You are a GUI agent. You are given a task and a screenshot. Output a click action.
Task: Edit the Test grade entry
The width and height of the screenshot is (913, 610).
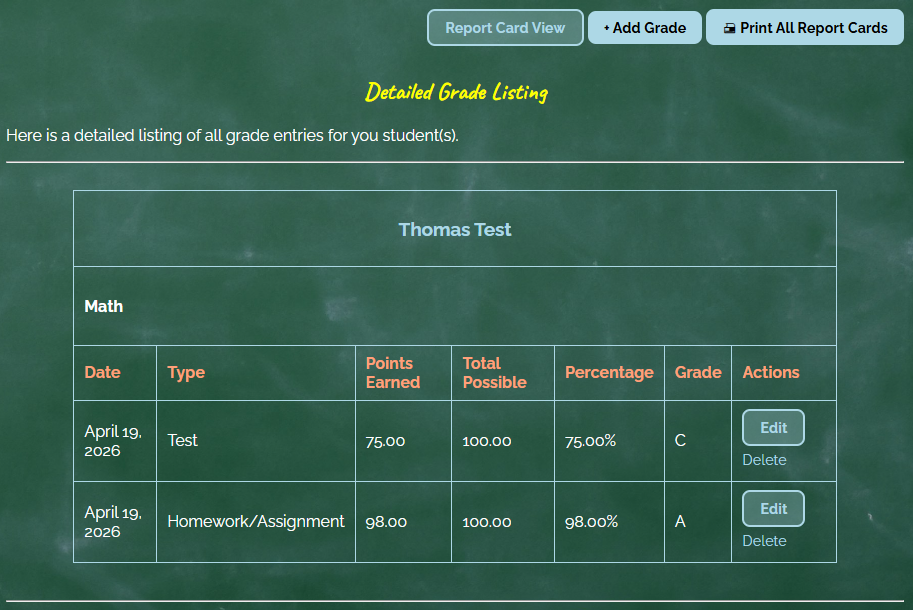773,428
